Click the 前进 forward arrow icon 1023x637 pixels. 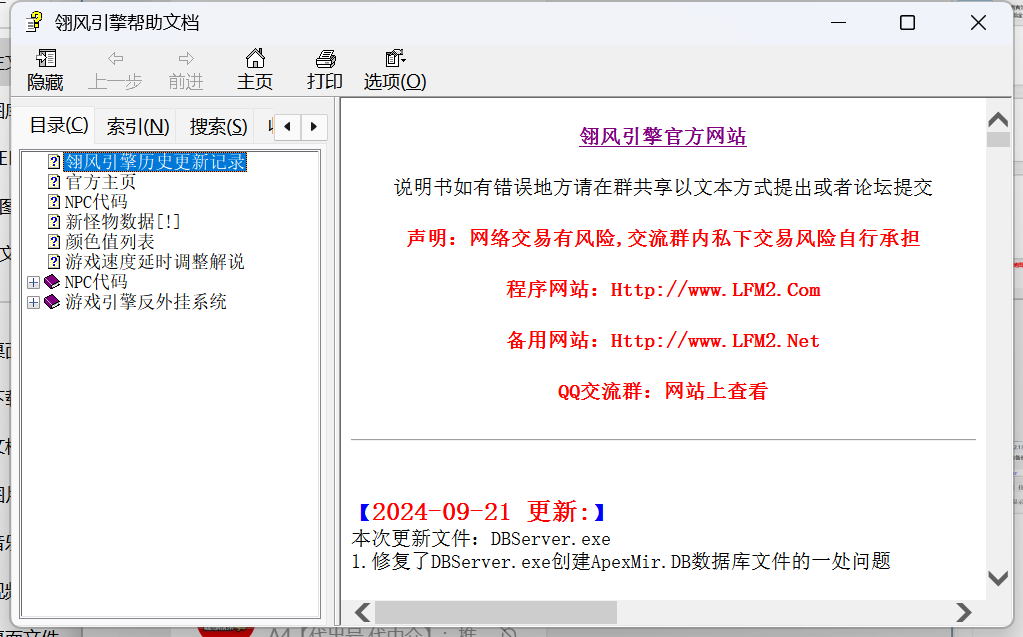point(184,60)
